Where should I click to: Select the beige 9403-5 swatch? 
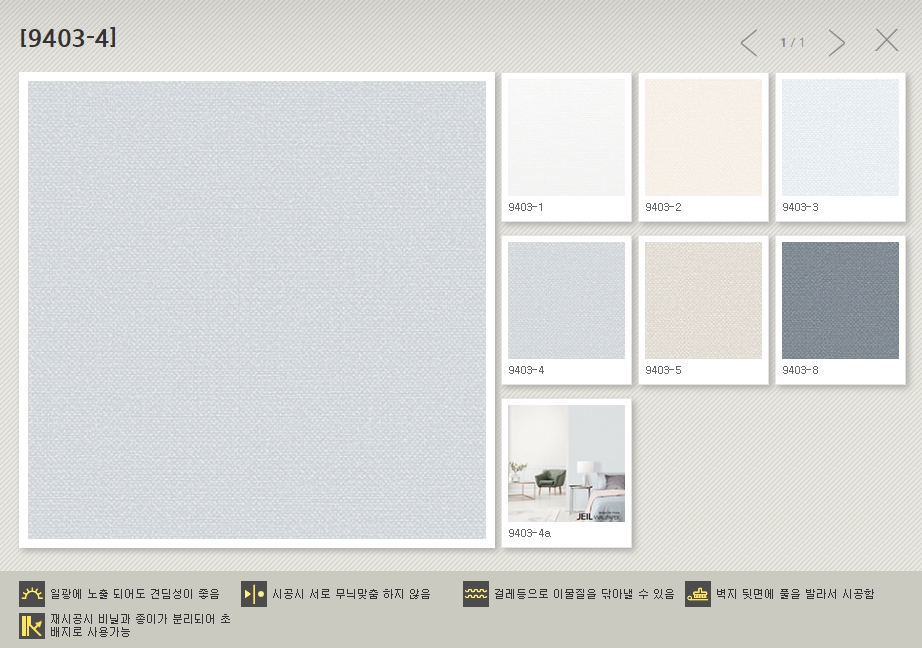click(x=703, y=301)
